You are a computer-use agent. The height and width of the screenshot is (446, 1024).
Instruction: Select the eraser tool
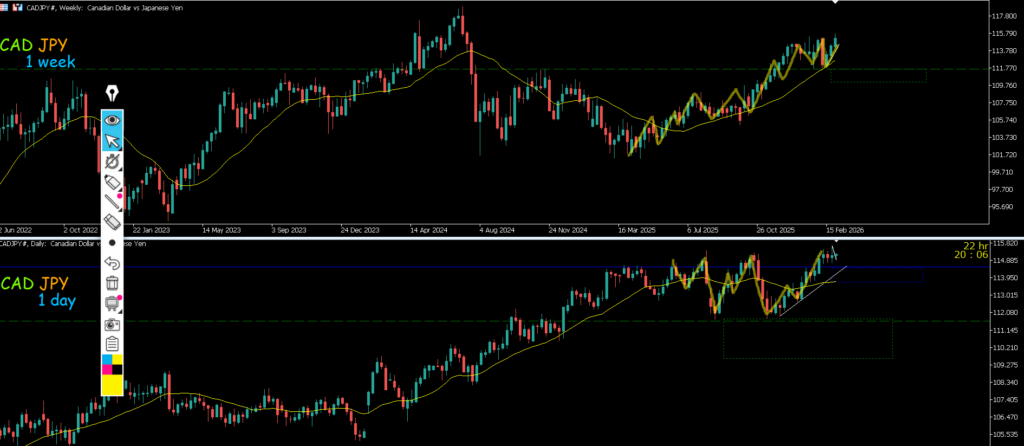pyautogui.click(x=112, y=223)
